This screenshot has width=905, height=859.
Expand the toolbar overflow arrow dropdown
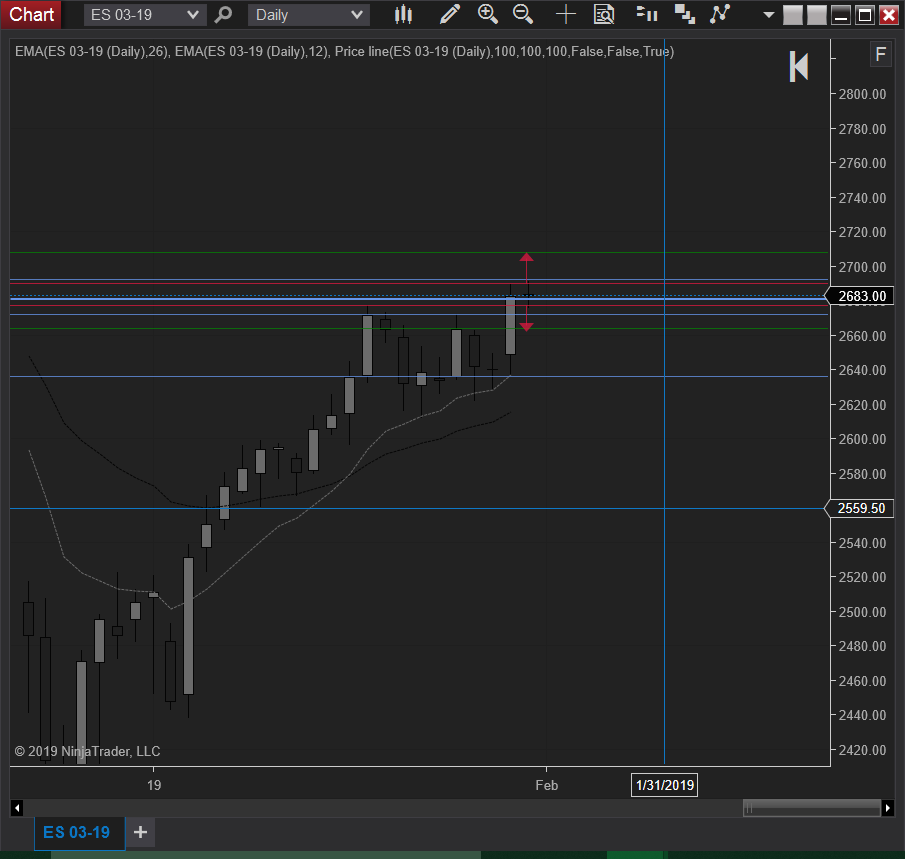pos(768,15)
